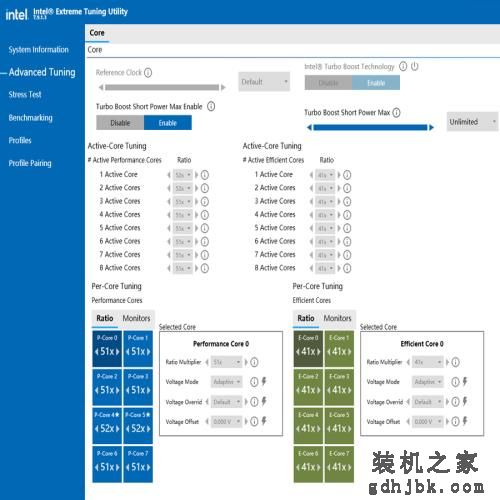Image resolution: width=500 pixels, height=500 pixels.
Task: Open ratio dropdown for 5 Active Cores efficient
Action: coord(325,228)
